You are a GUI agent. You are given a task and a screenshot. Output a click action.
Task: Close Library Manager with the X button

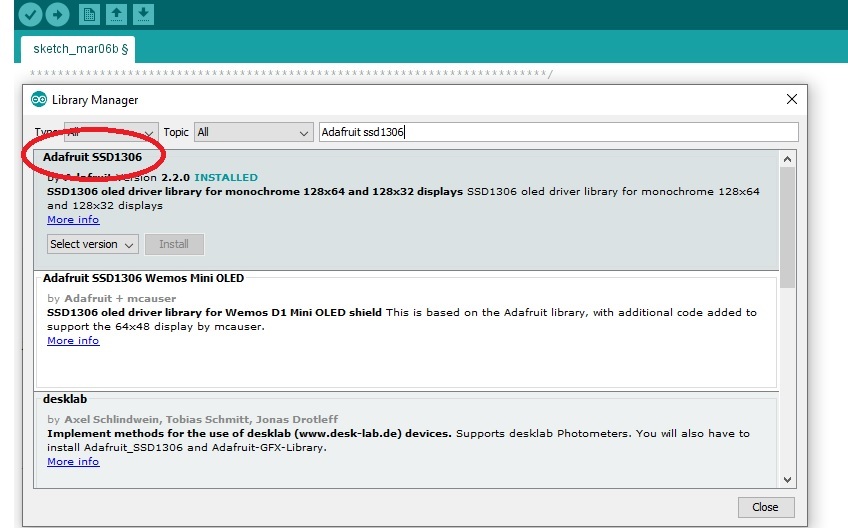click(792, 99)
